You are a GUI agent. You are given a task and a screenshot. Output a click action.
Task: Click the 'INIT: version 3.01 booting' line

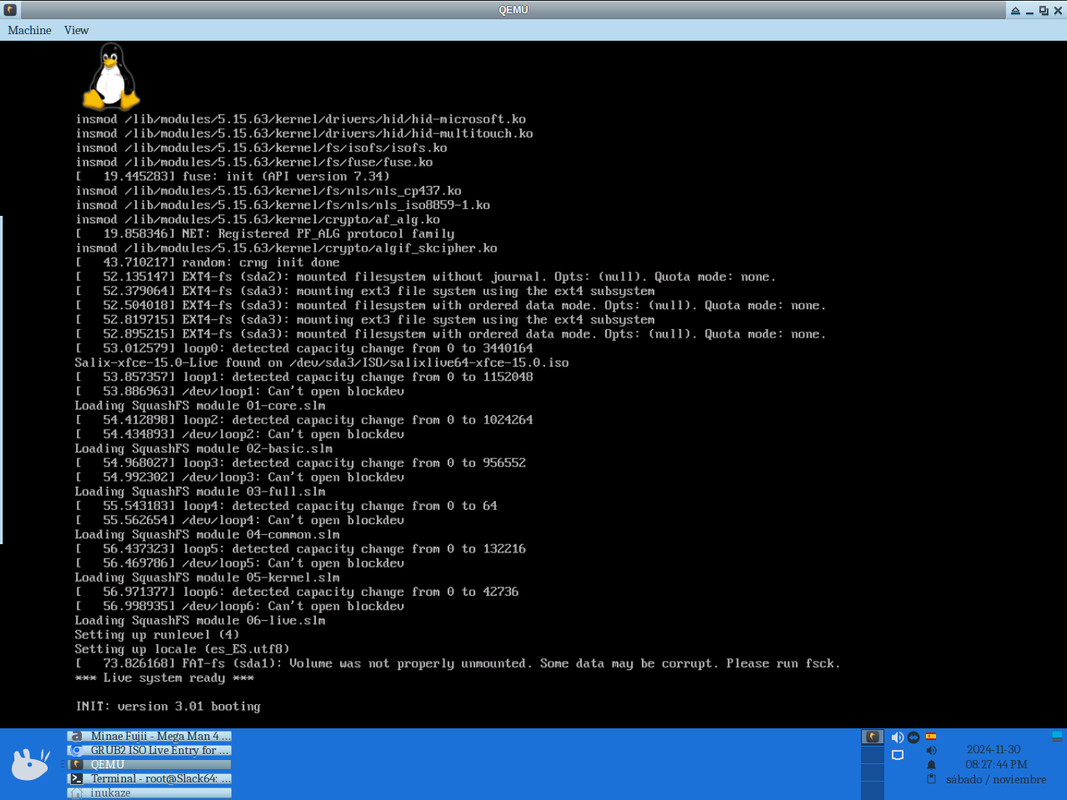point(168,706)
